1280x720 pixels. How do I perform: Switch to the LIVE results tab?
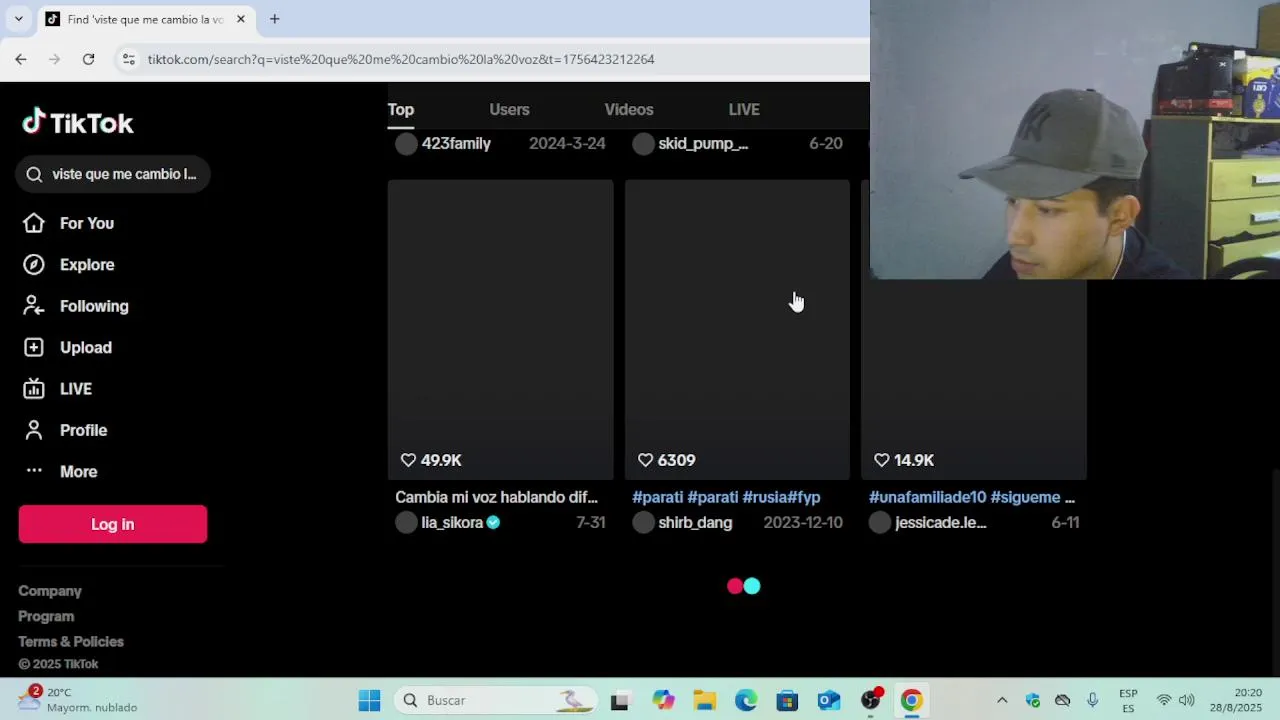(744, 109)
